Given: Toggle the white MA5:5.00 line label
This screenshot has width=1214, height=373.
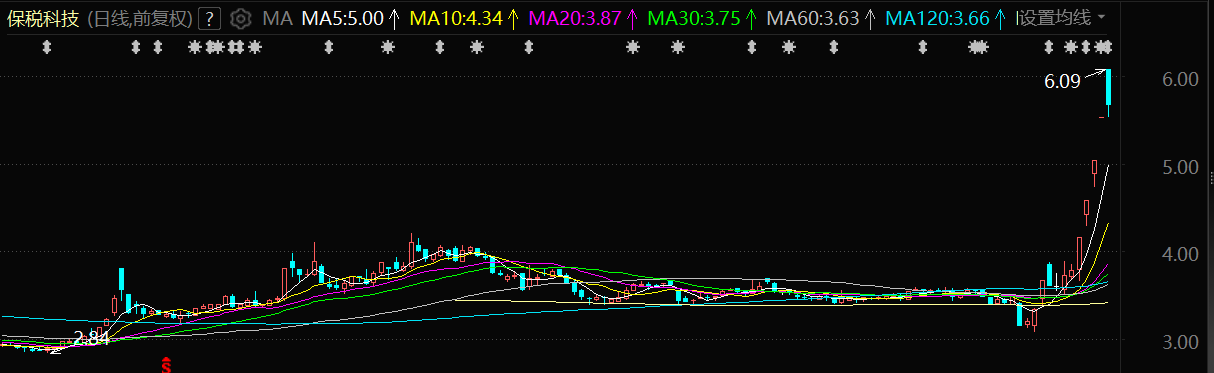Looking at the screenshot, I should (x=342, y=18).
